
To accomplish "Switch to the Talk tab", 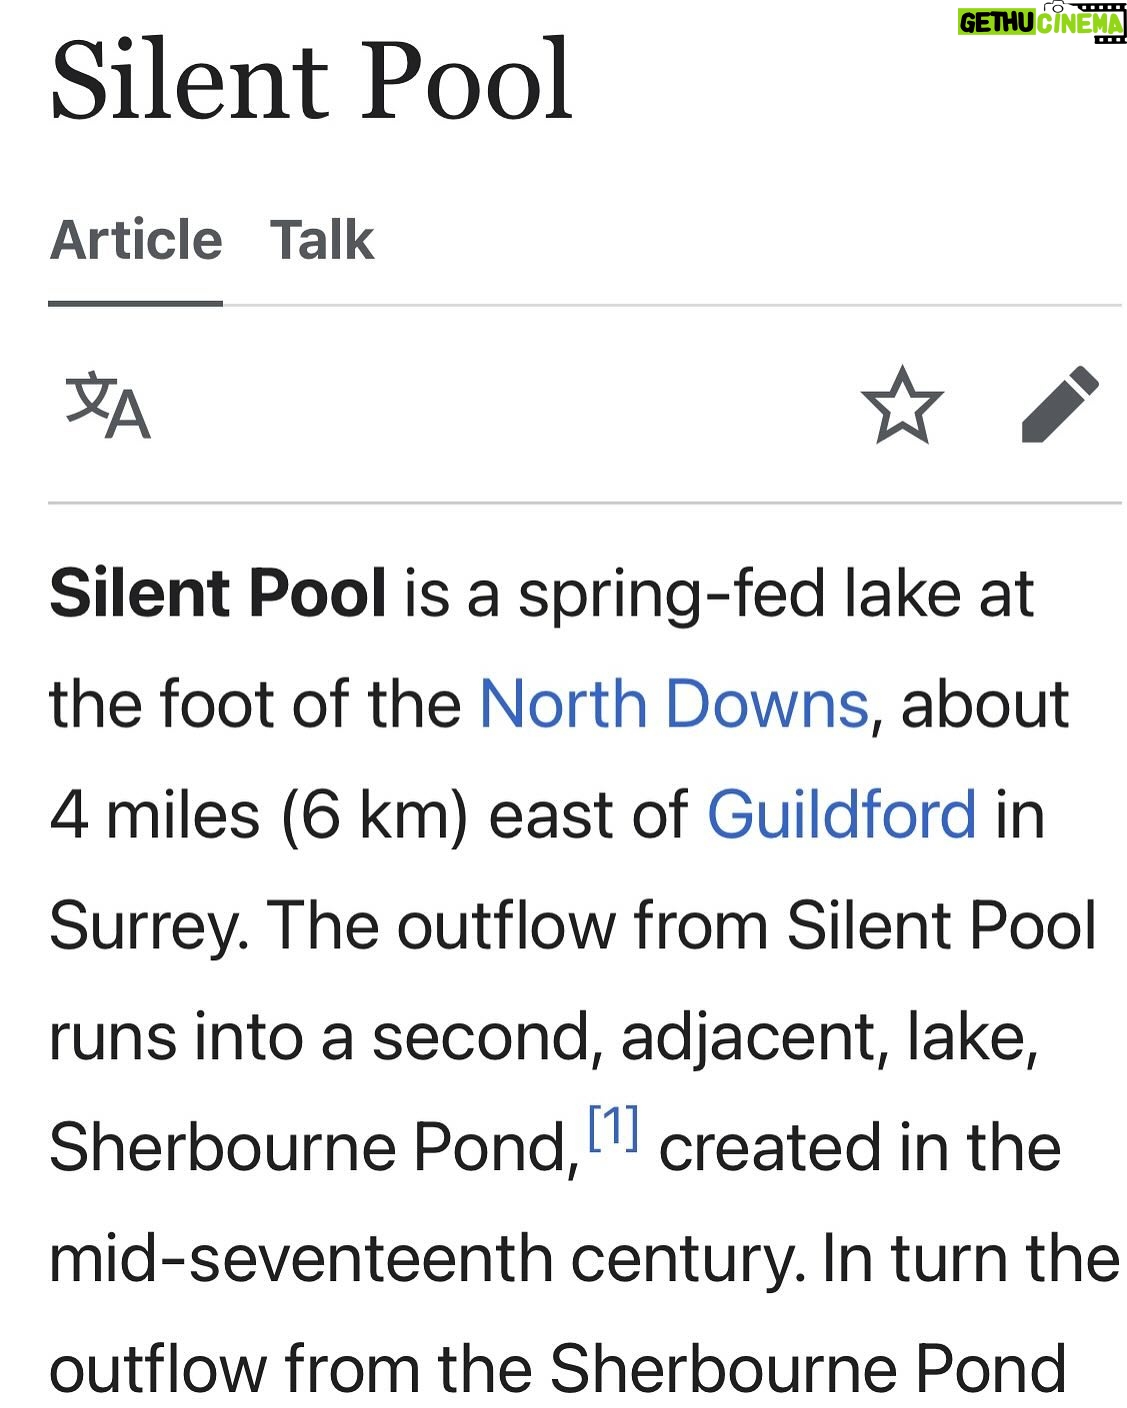I will click(321, 240).
